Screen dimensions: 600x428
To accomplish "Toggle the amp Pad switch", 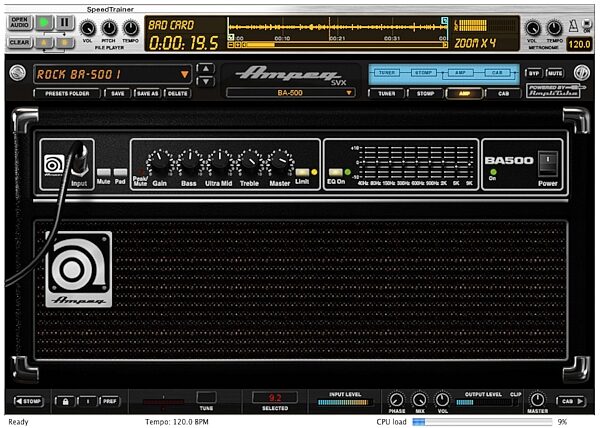I will tap(120, 173).
